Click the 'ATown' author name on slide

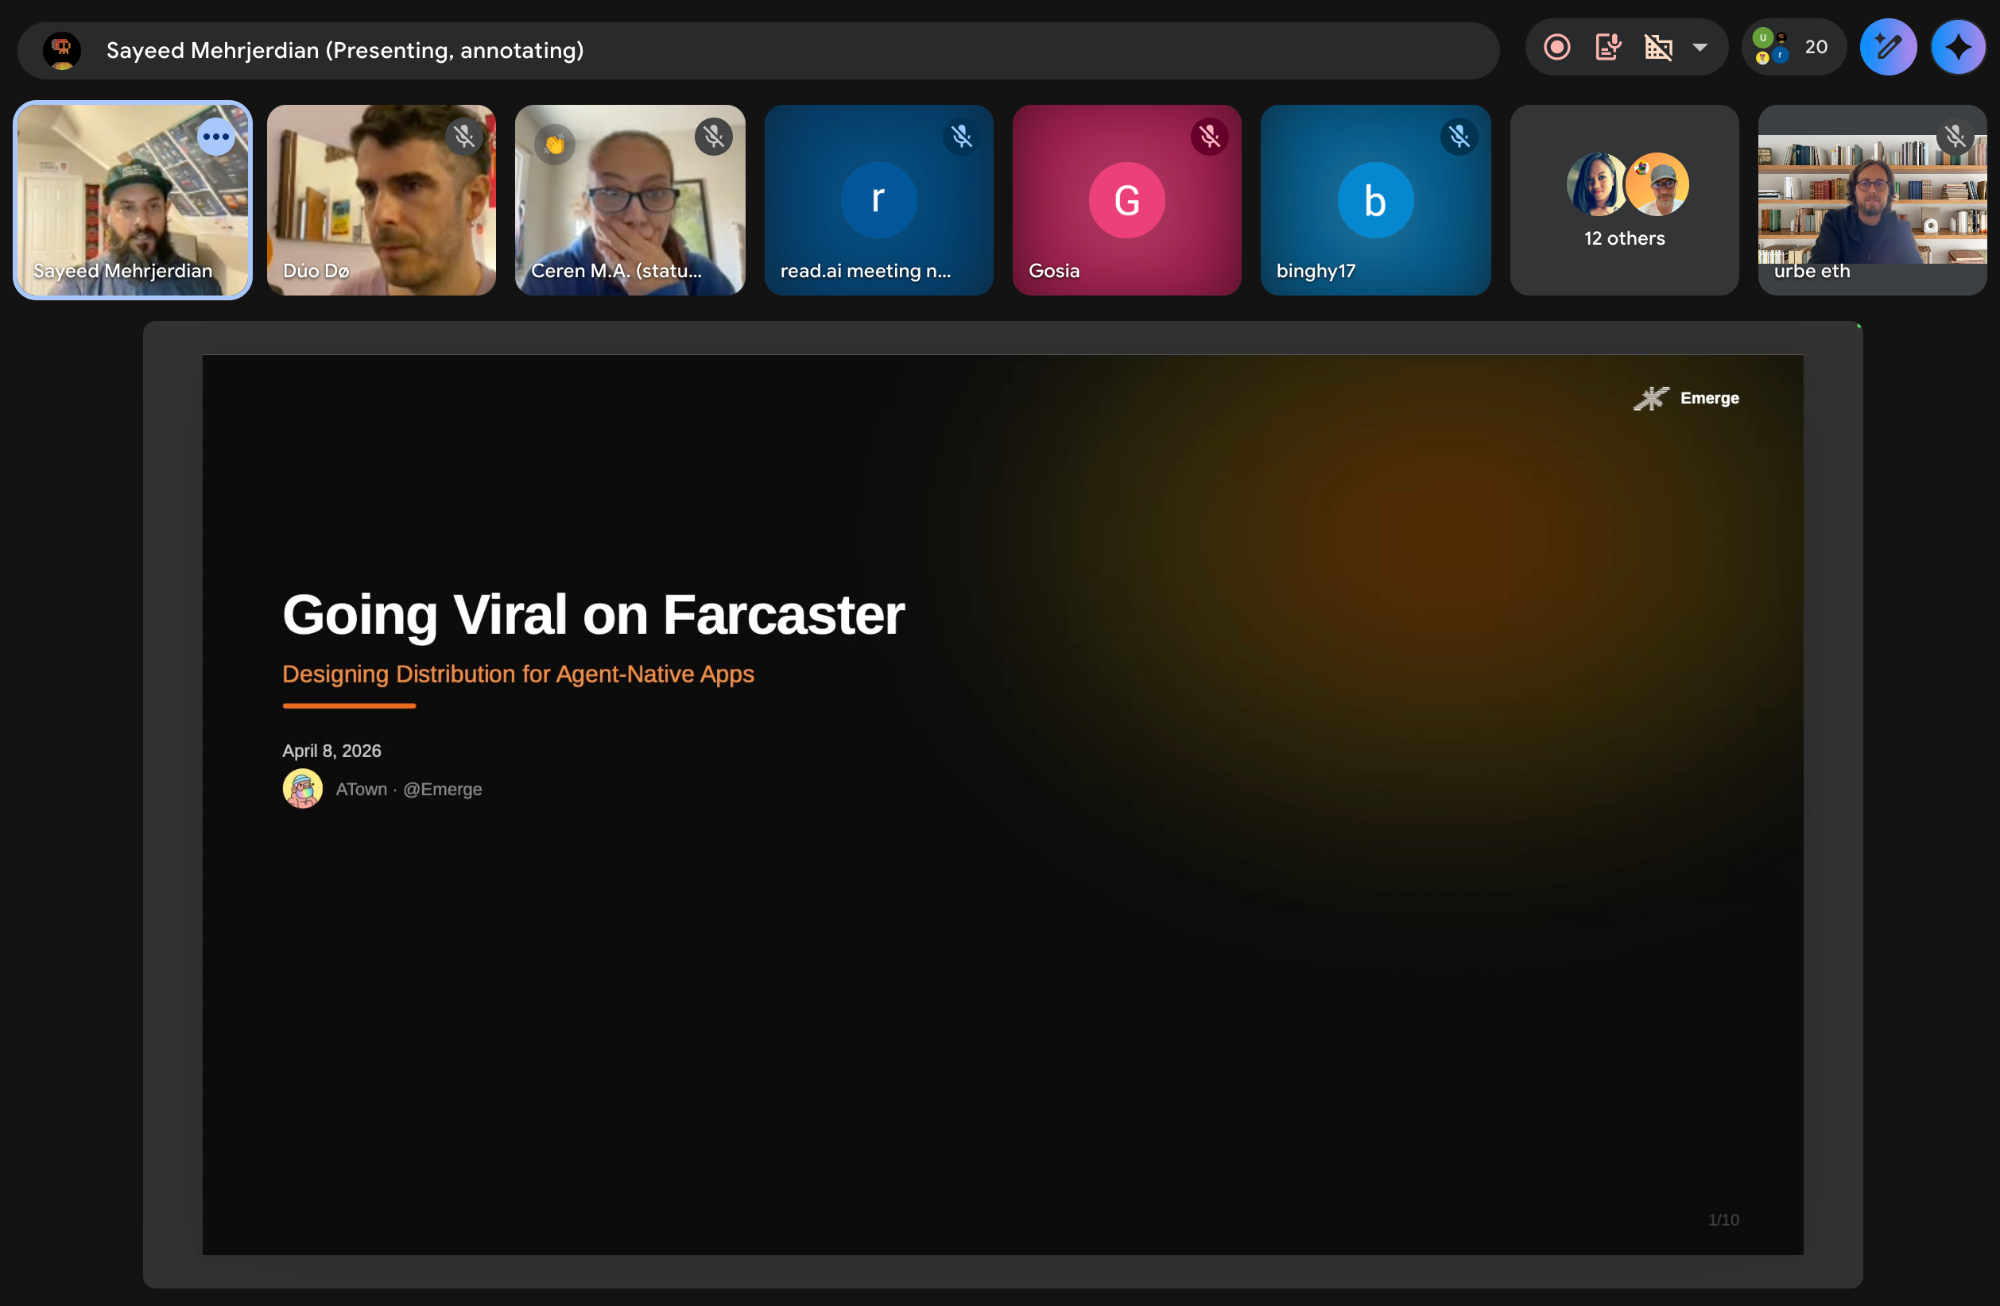pyautogui.click(x=362, y=789)
